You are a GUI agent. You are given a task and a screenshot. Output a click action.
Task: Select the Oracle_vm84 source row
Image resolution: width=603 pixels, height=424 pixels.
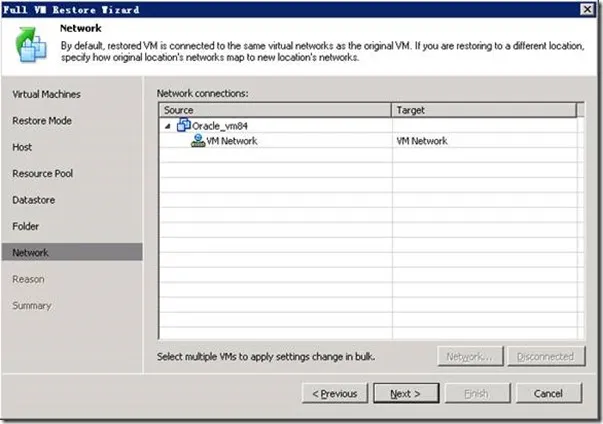point(275,126)
